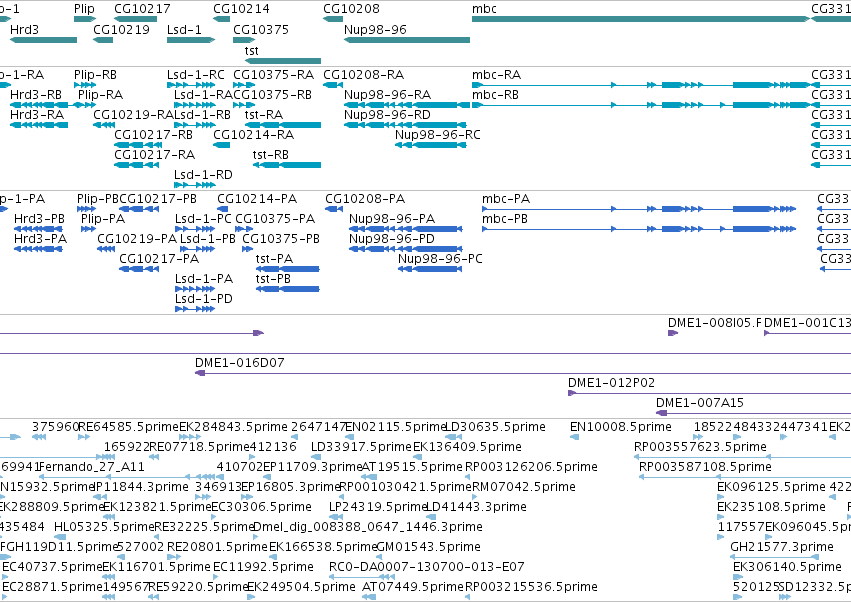The image size is (851, 602).
Task: Click the DME1-012P02 clone label
Action: pos(611,383)
